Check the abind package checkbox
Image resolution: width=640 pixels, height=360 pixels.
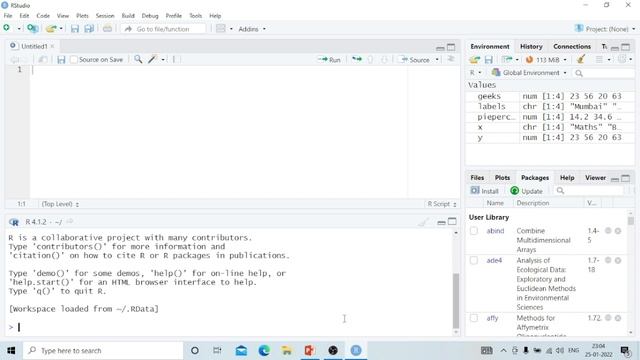coord(474,231)
